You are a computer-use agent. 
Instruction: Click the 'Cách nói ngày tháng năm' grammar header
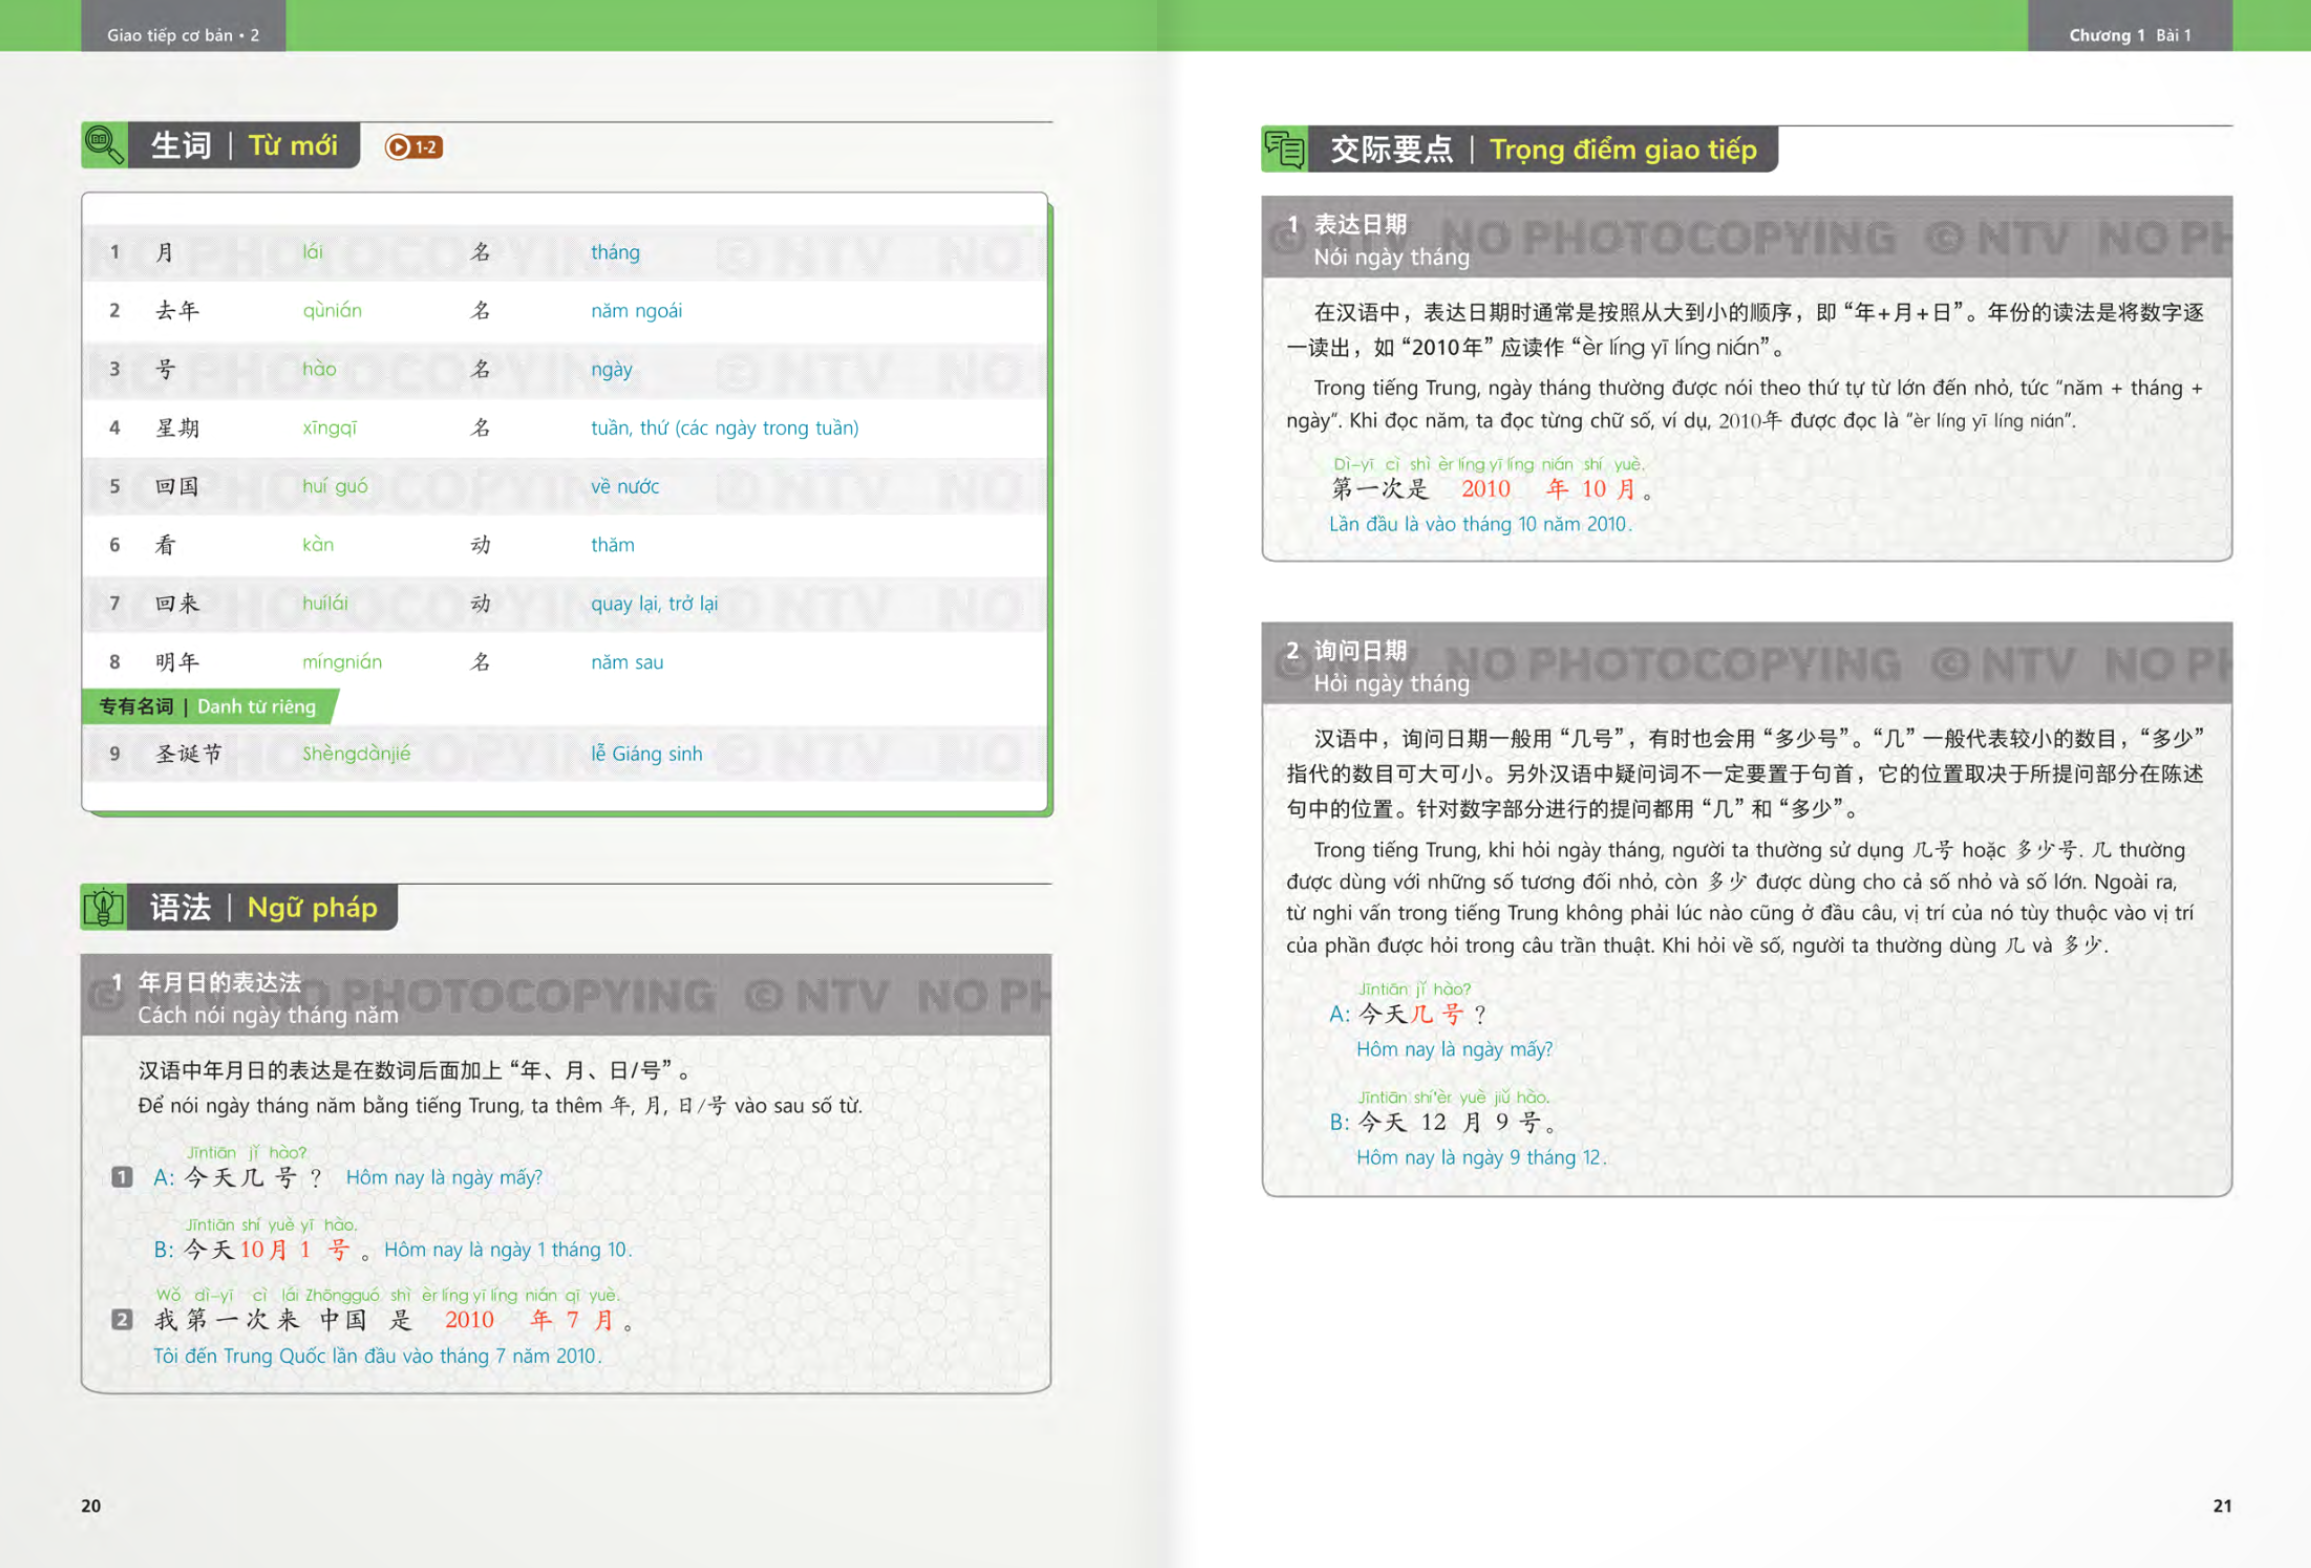268,1015
